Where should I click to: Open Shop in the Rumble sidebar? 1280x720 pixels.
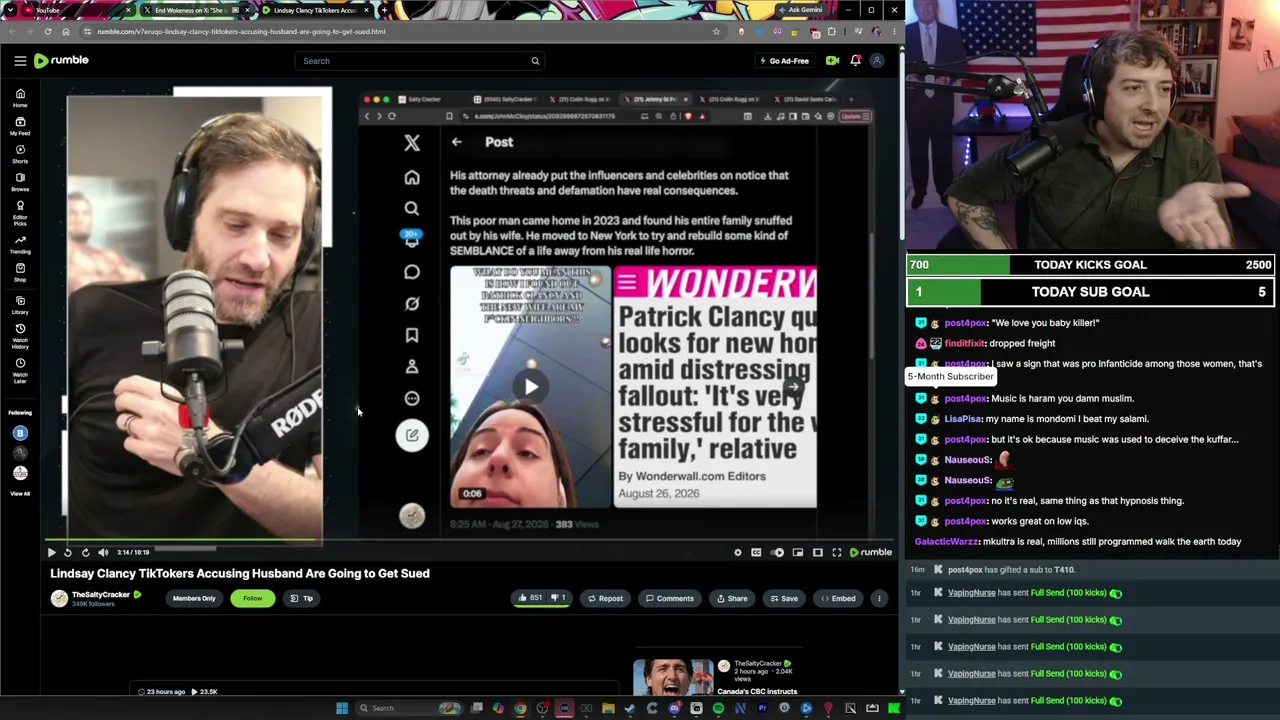(x=20, y=272)
